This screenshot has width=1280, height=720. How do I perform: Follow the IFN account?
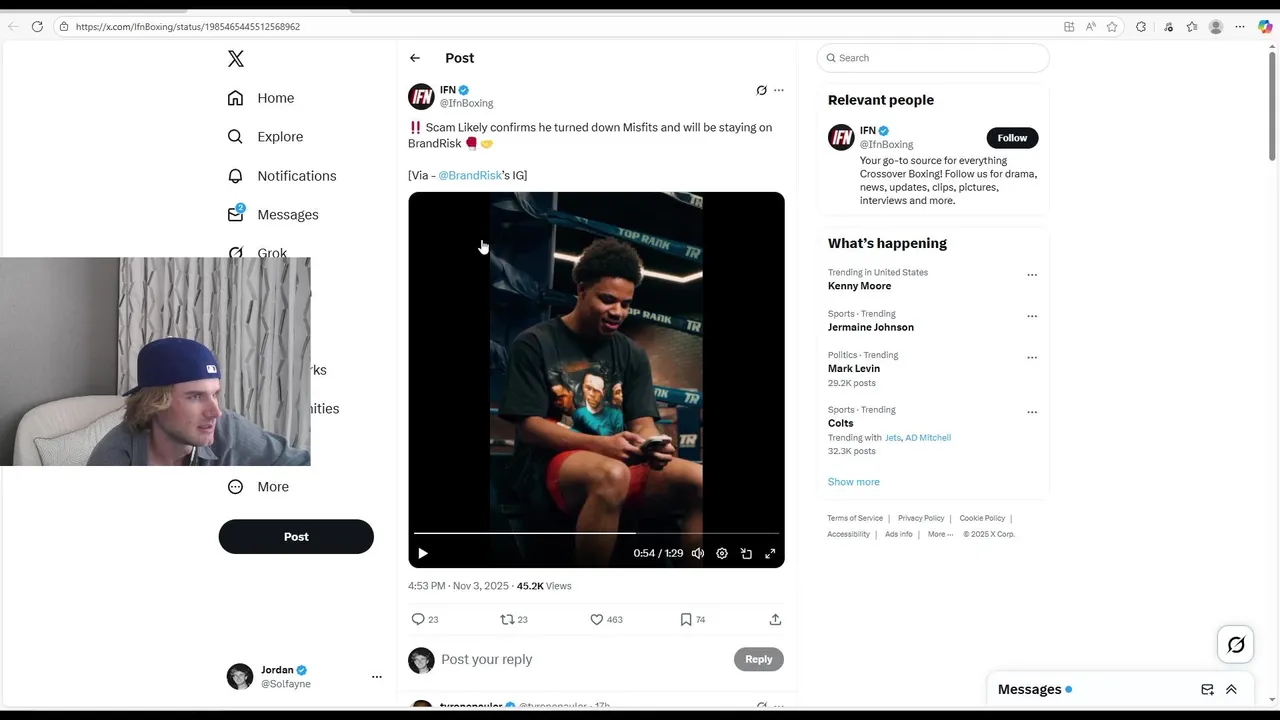click(1012, 138)
